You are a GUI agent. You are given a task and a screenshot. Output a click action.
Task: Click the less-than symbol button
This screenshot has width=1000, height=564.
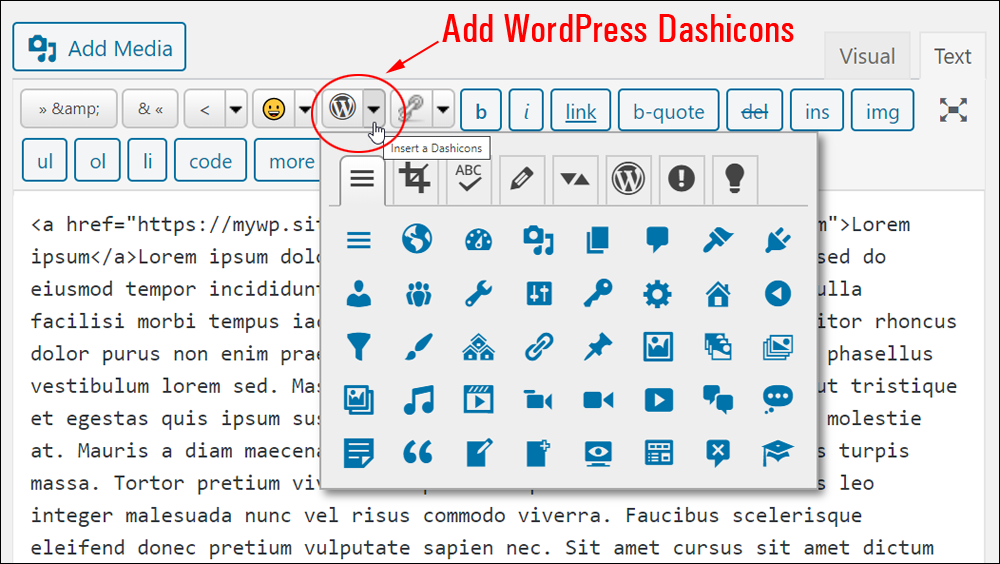click(x=205, y=109)
